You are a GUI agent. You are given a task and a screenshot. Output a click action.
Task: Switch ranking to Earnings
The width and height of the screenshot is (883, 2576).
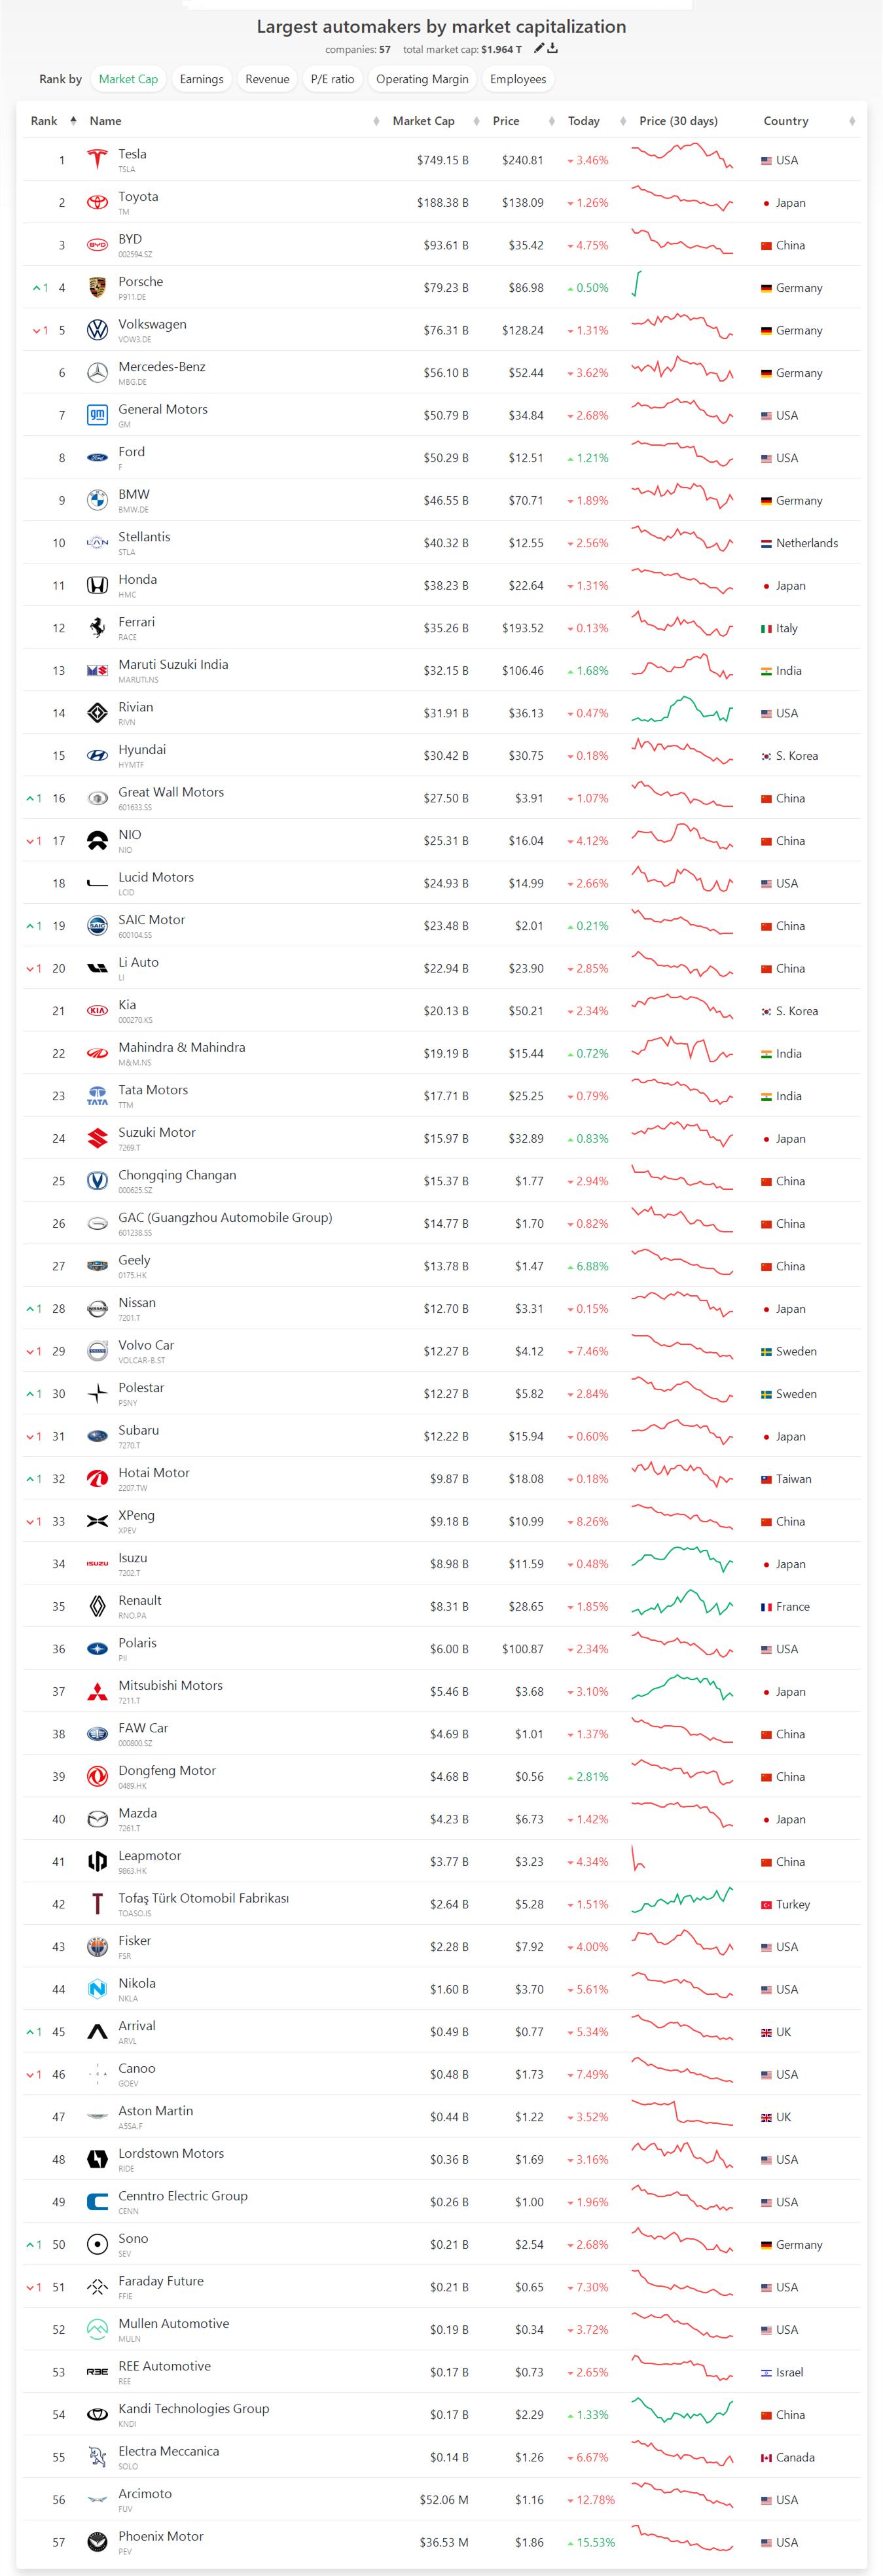[202, 79]
